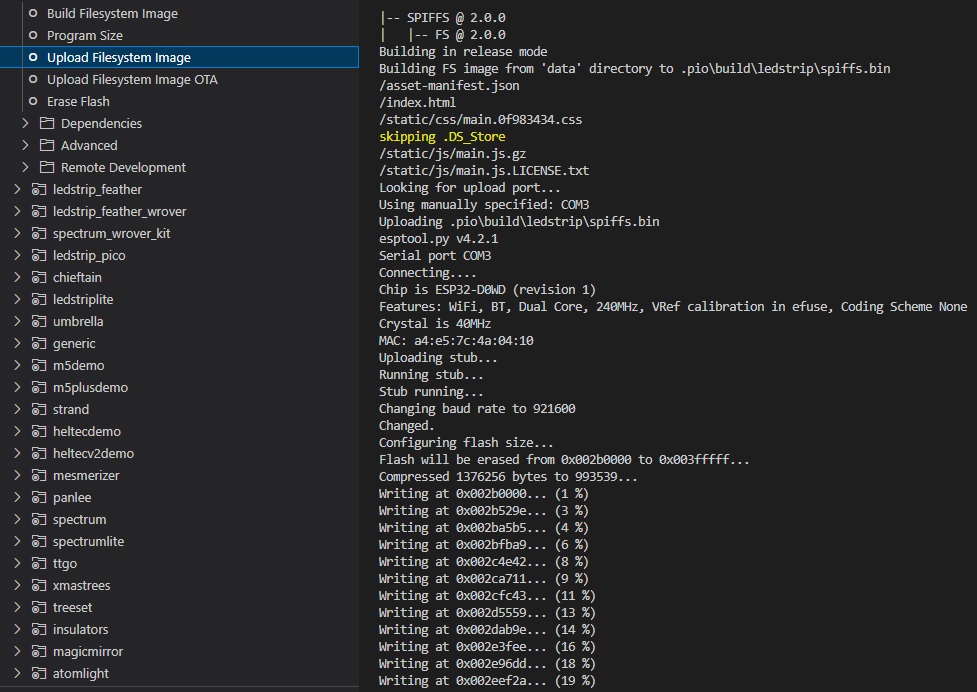This screenshot has width=977, height=692.
Task: Click generic environment folder icon
Action: tap(39, 343)
